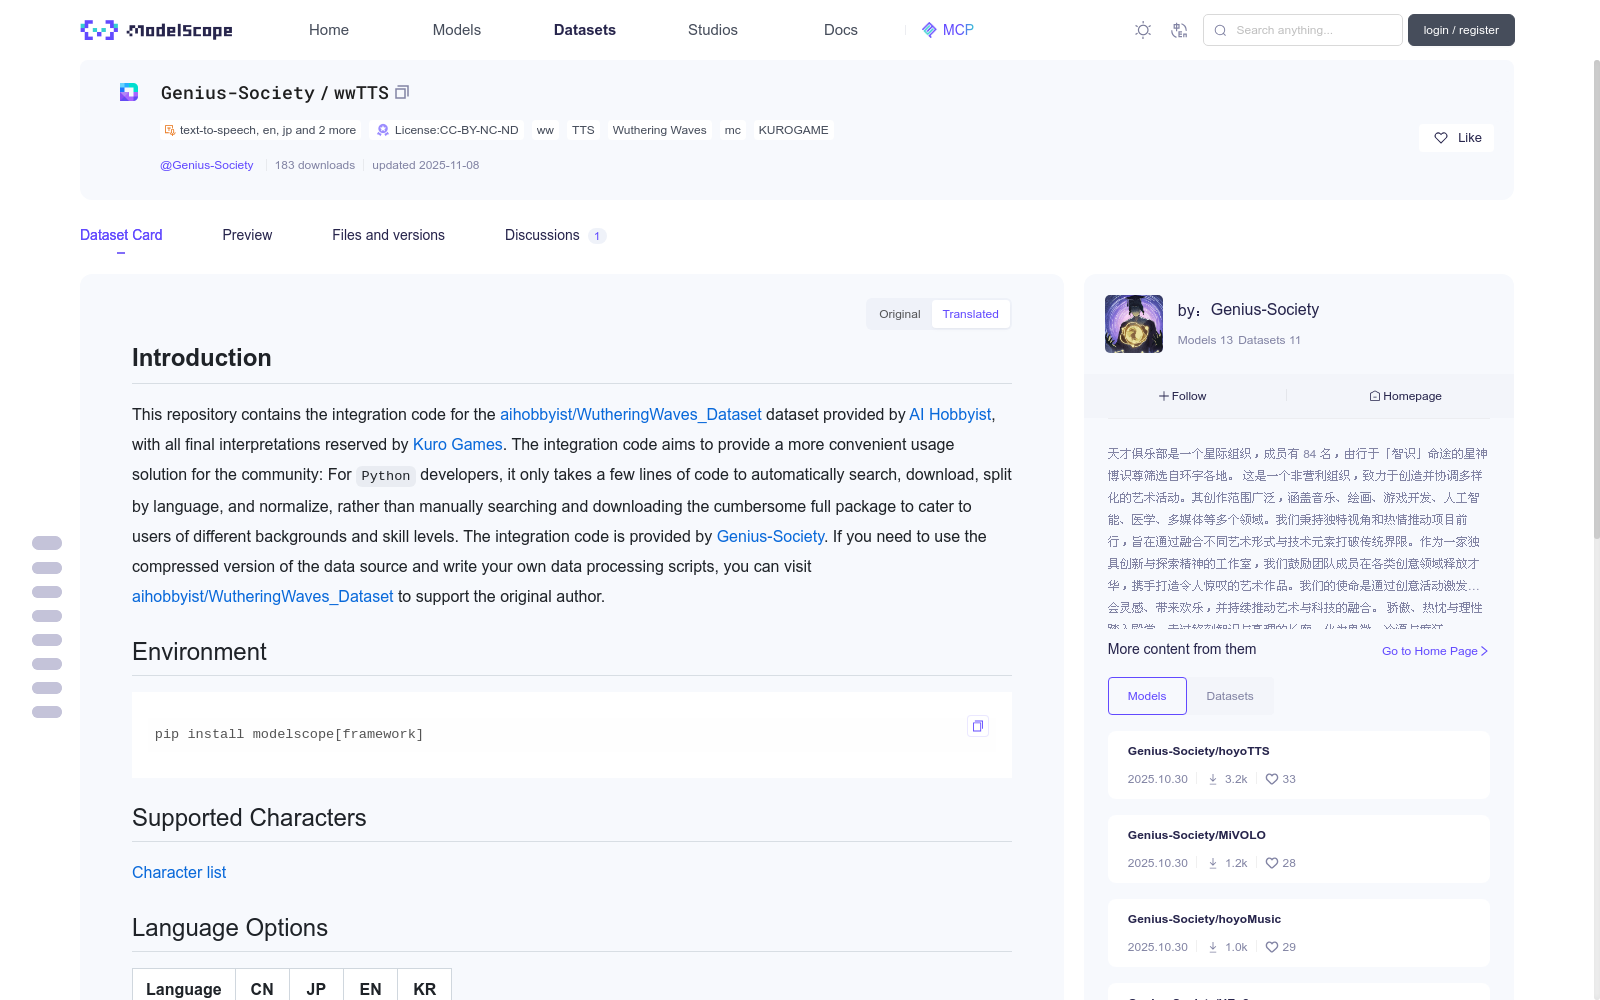Click MiVOLO download count icon
The image size is (1600, 1000).
(1213, 863)
